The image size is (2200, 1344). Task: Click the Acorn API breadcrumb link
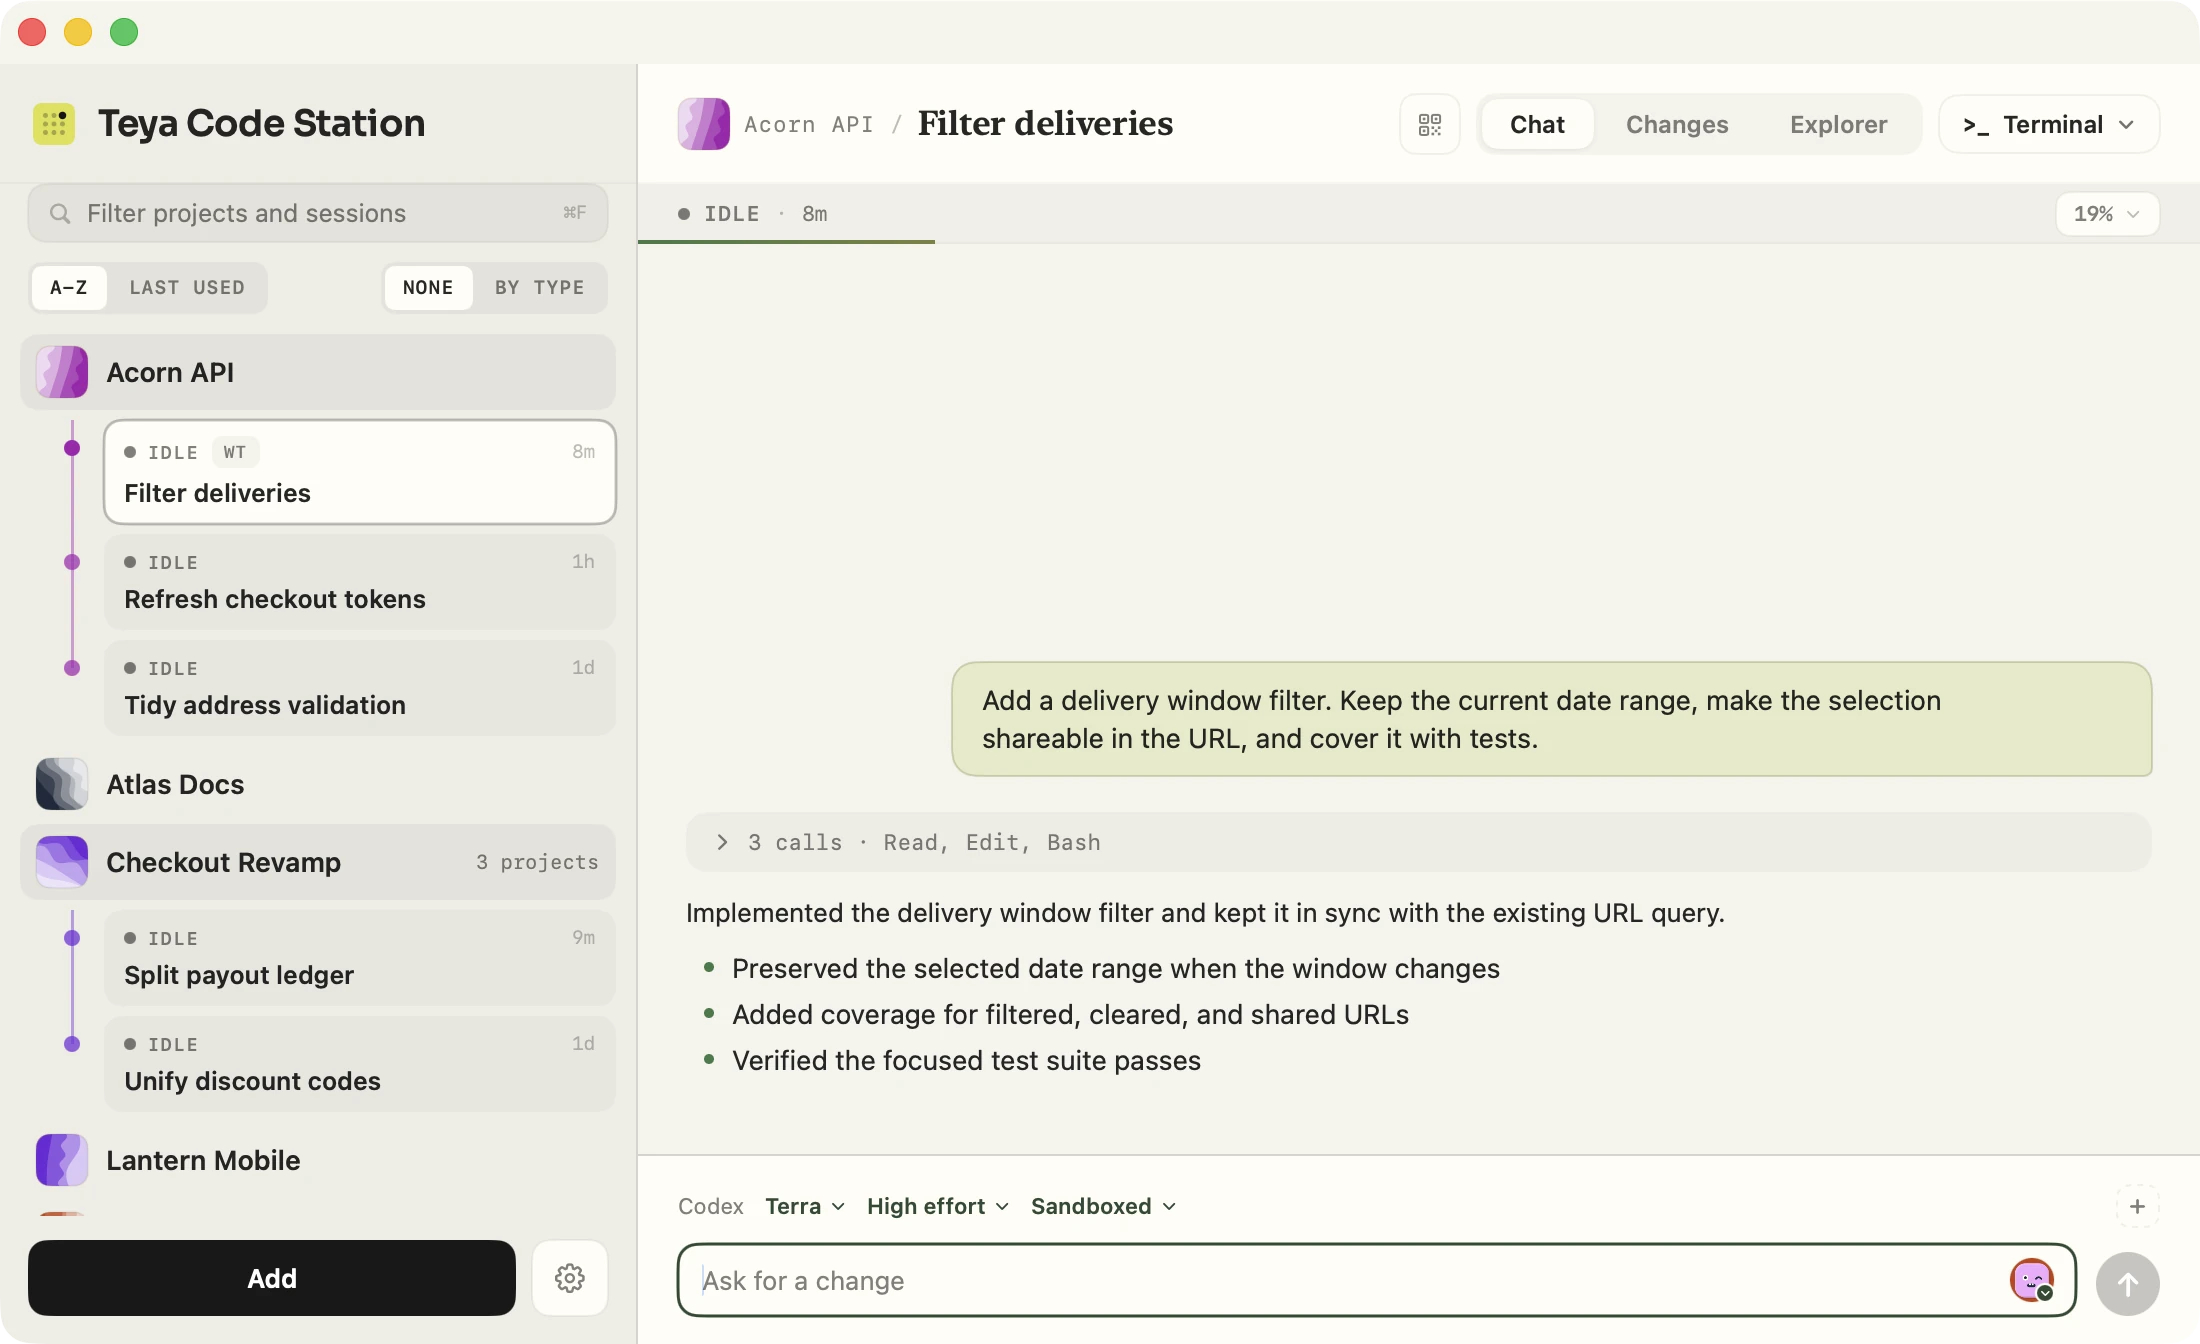[x=808, y=124]
